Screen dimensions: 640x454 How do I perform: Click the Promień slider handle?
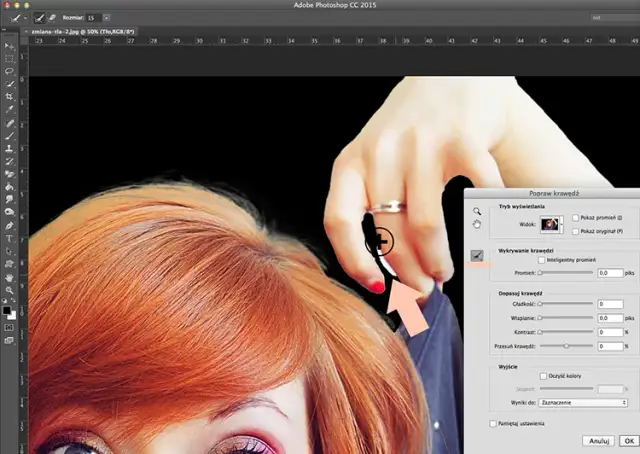point(540,273)
